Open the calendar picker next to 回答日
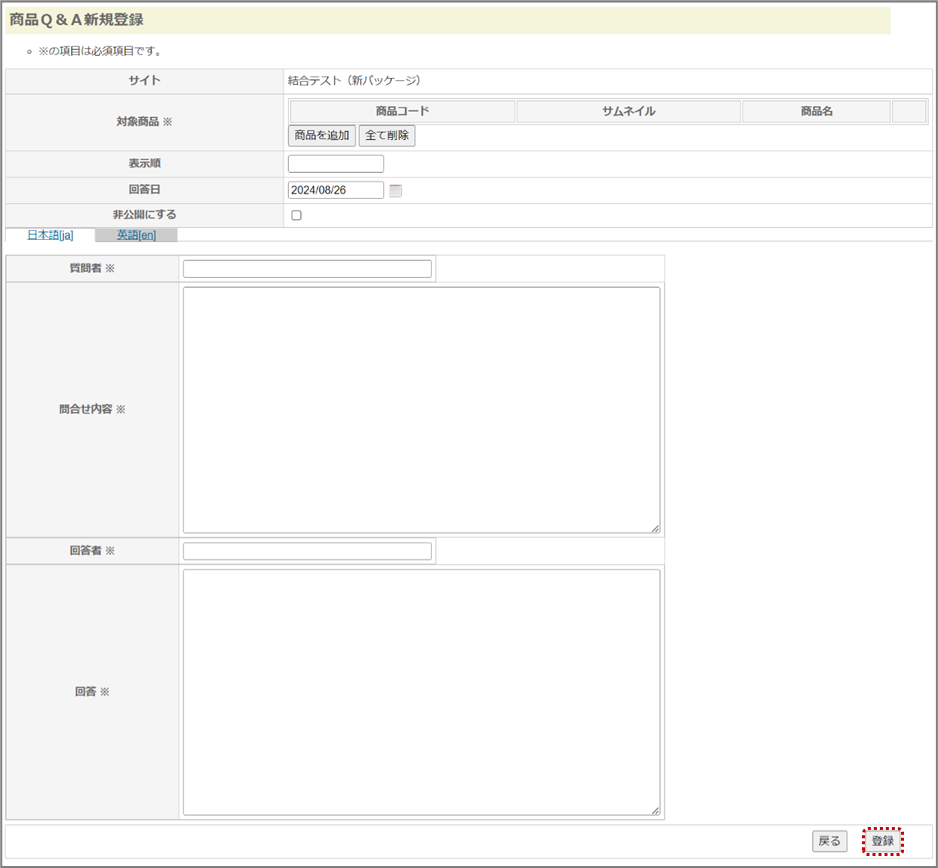The image size is (938, 868). 396,191
